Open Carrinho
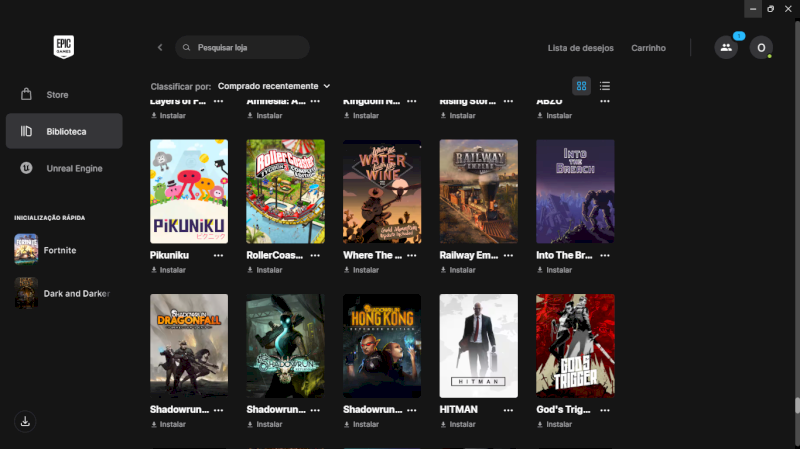The width and height of the screenshot is (800, 449). tap(648, 48)
